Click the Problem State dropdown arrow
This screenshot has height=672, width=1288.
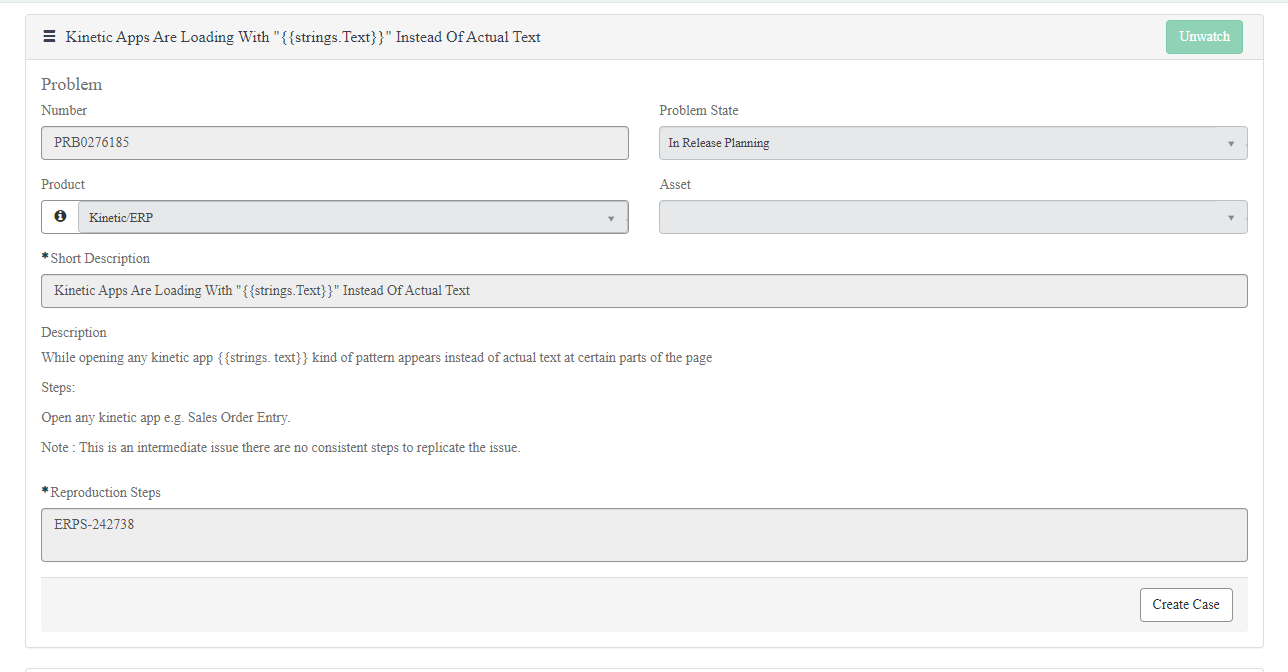(x=1231, y=144)
